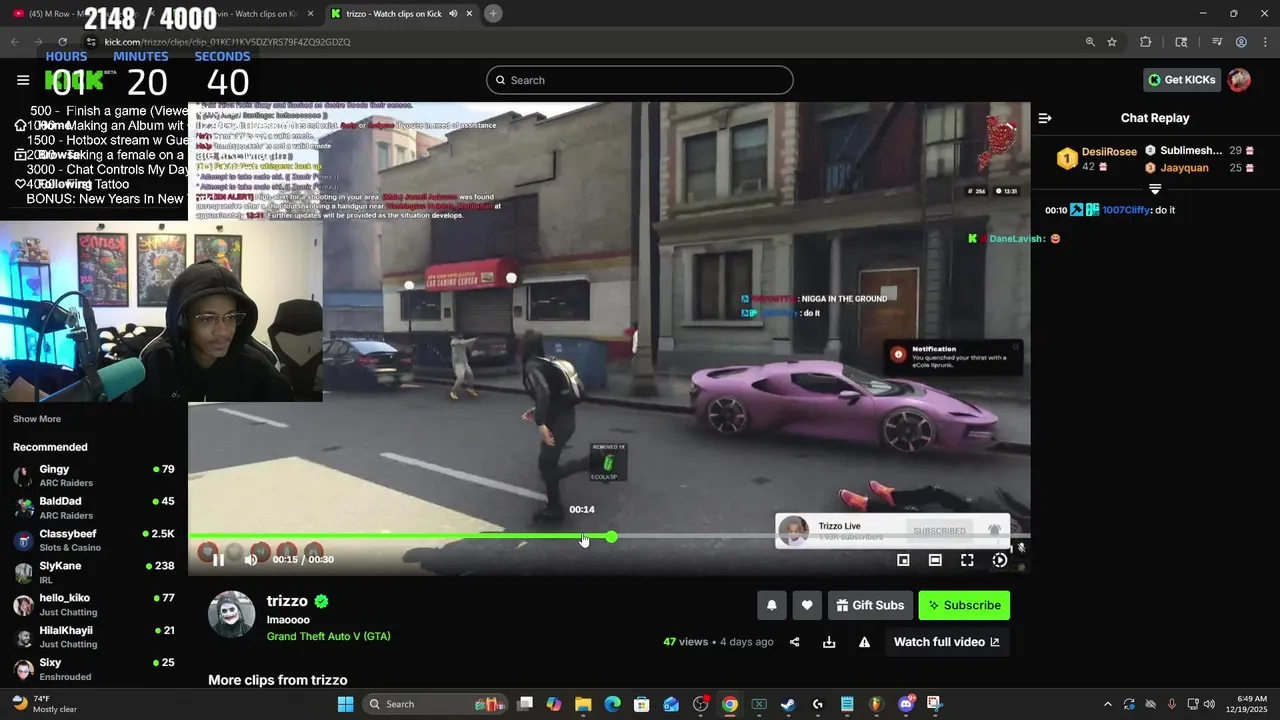The width and height of the screenshot is (1280, 720).
Task: Open trizzo's profile avatar
Action: [x=232, y=614]
